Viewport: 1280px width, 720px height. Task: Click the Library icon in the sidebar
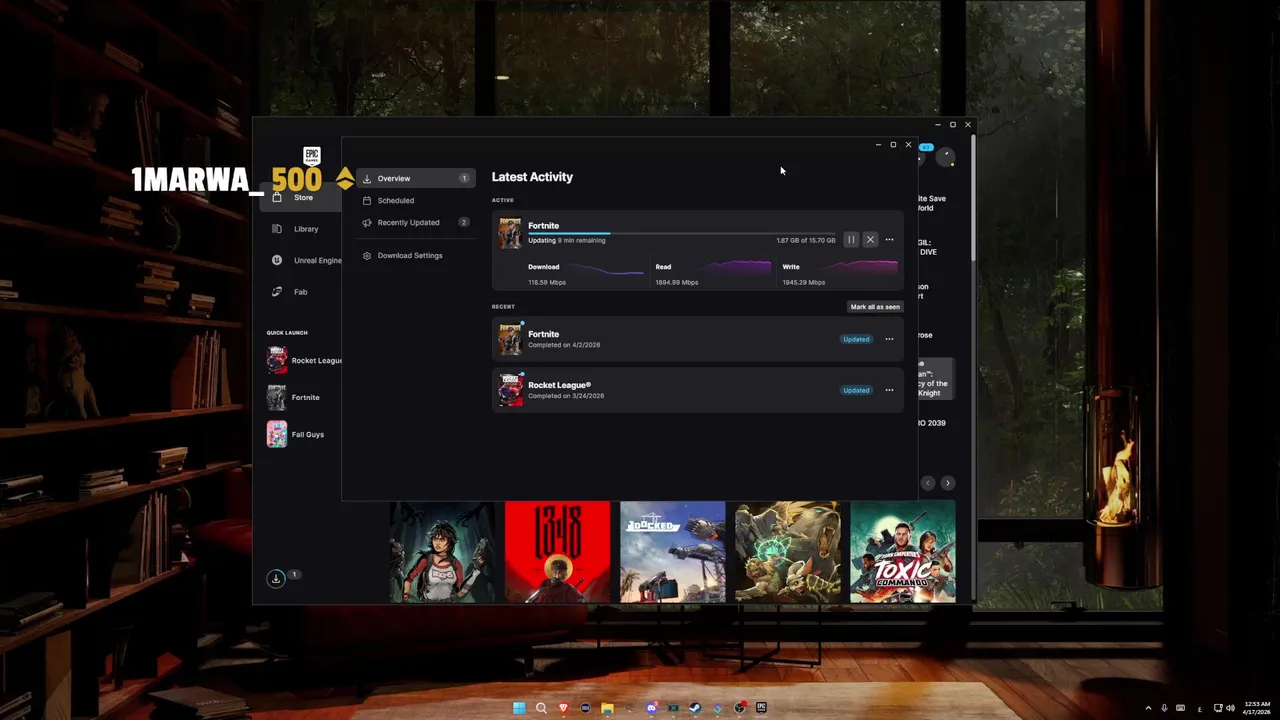(277, 229)
